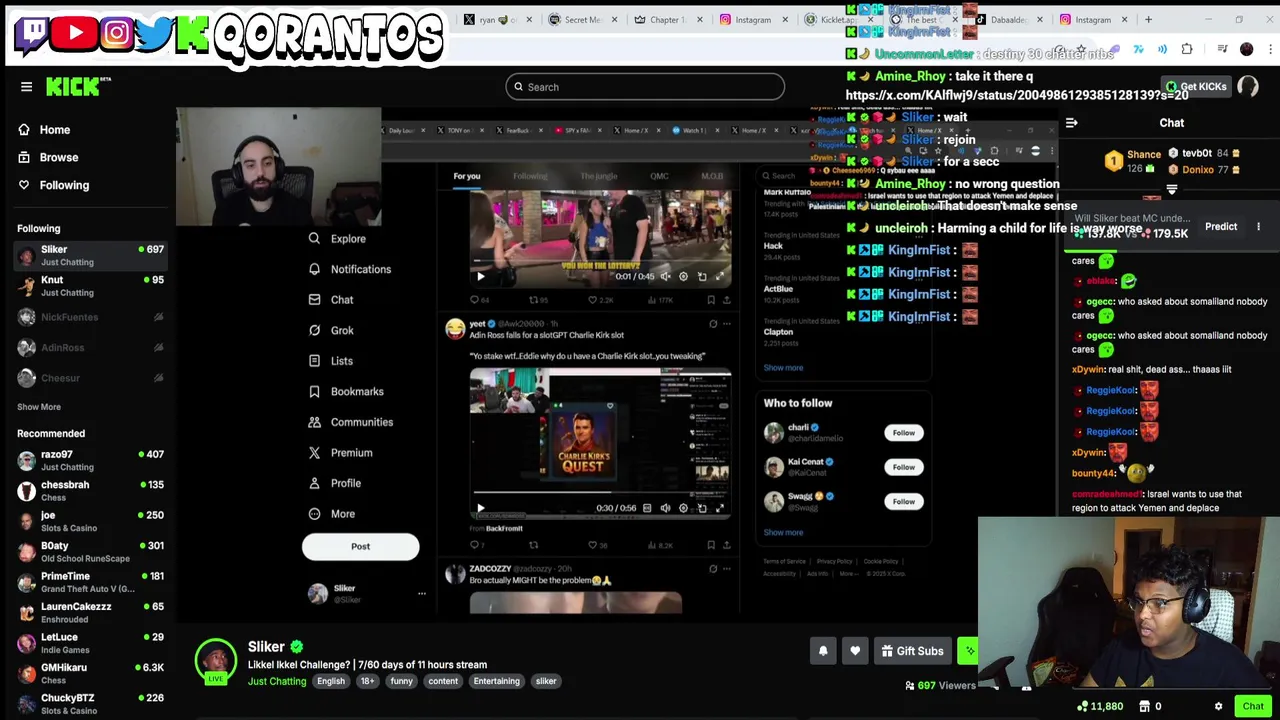Select the For you timeline tab
1280x720 pixels.
467,176
